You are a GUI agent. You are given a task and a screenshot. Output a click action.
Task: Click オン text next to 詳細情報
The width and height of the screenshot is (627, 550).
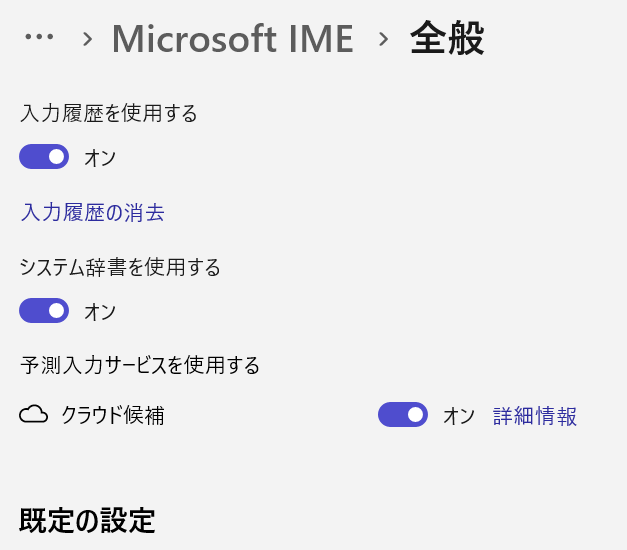pos(459,416)
